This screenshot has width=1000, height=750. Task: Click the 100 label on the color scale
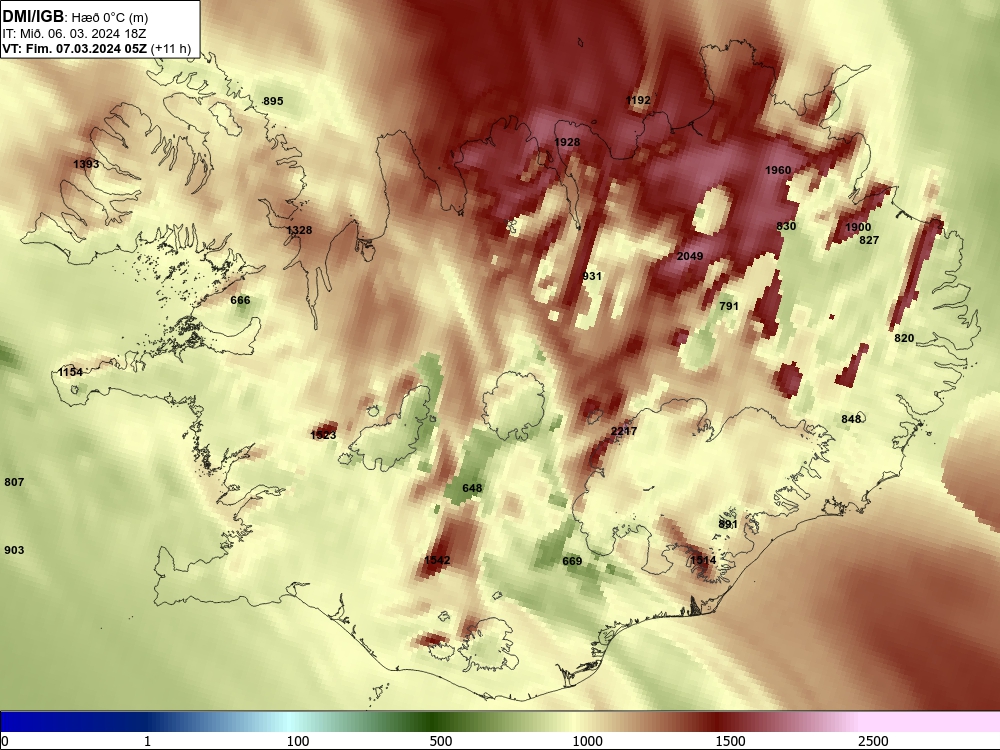pyautogui.click(x=298, y=741)
